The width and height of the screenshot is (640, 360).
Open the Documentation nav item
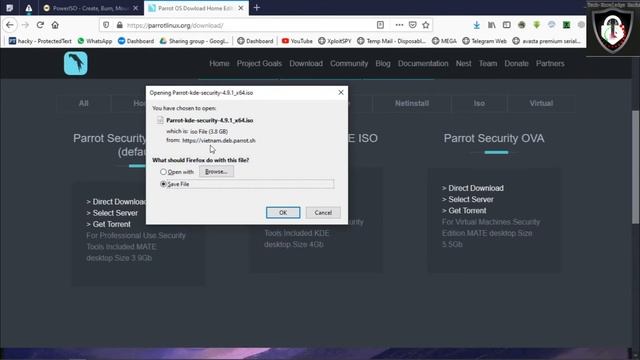pos(423,64)
